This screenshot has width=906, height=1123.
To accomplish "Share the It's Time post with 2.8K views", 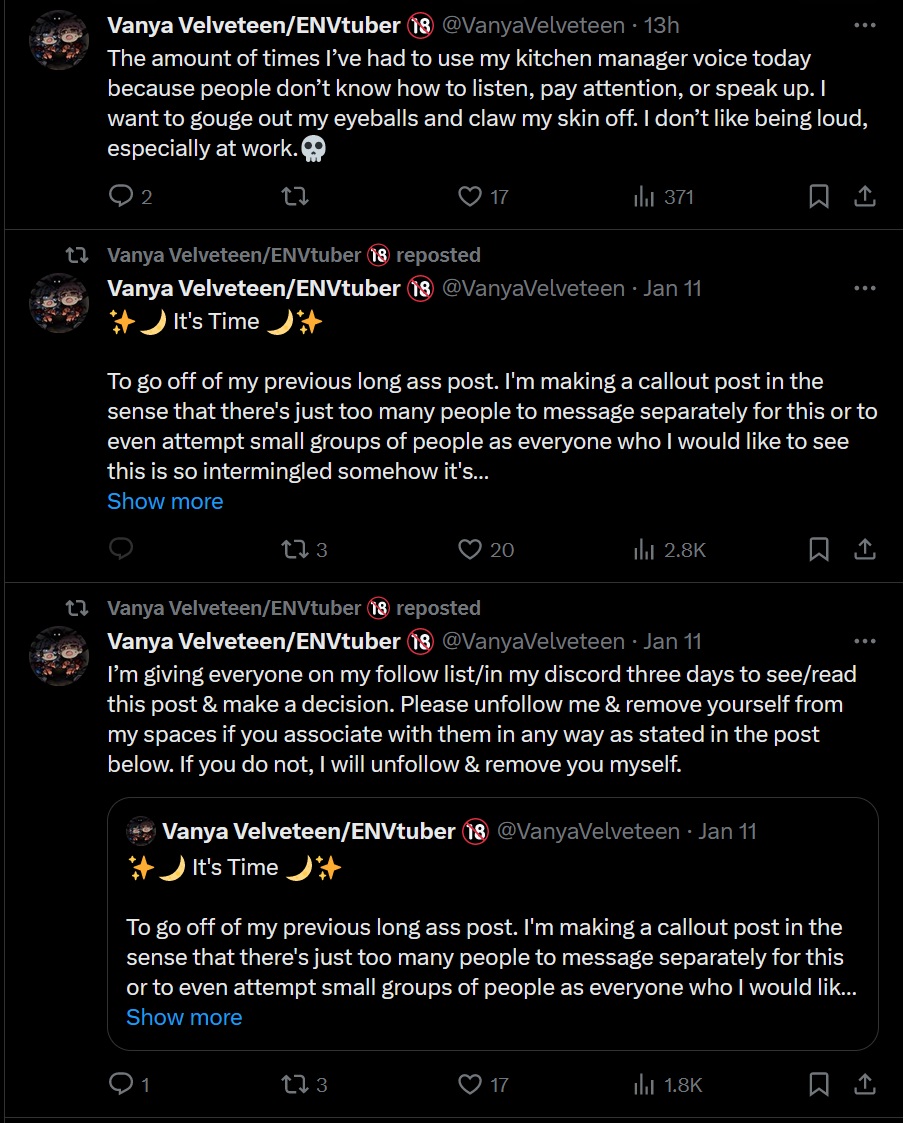I will point(864,549).
